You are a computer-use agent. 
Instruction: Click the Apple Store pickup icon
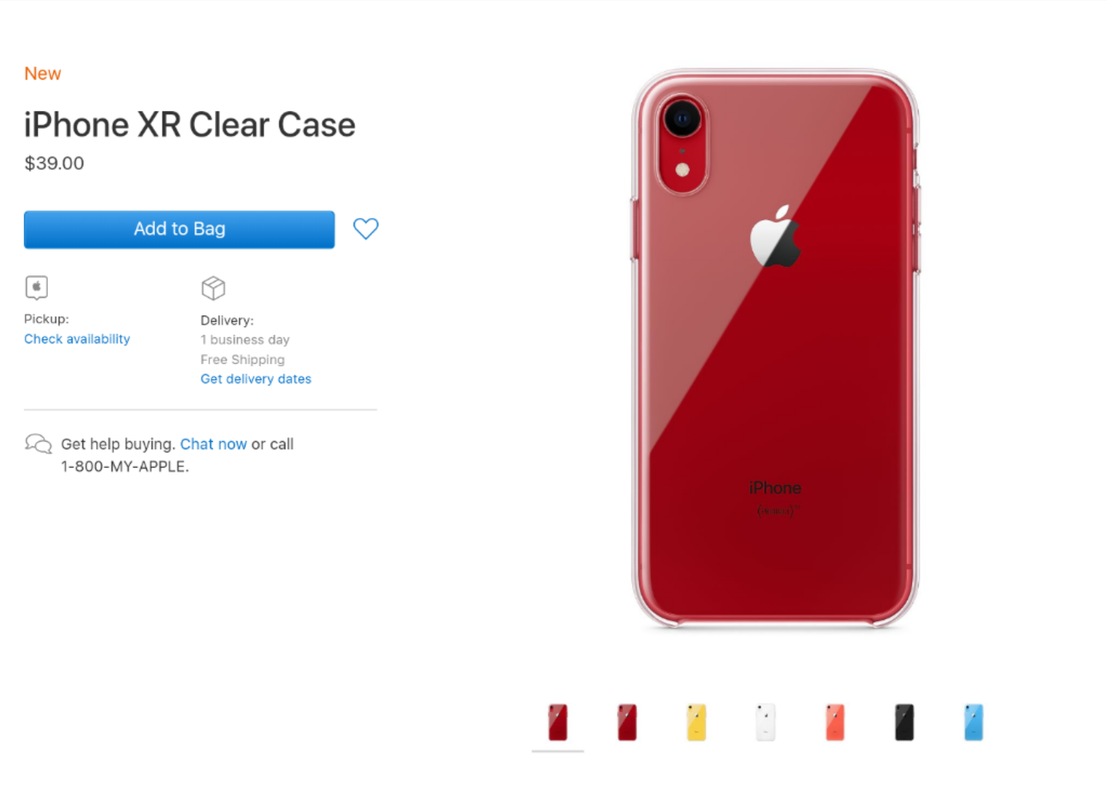tap(37, 287)
